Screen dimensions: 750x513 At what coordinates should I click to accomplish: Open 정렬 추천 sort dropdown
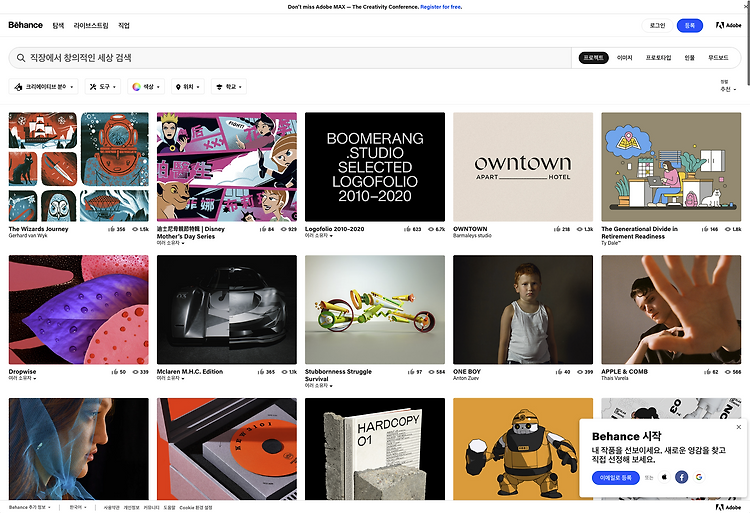pyautogui.click(x=728, y=86)
